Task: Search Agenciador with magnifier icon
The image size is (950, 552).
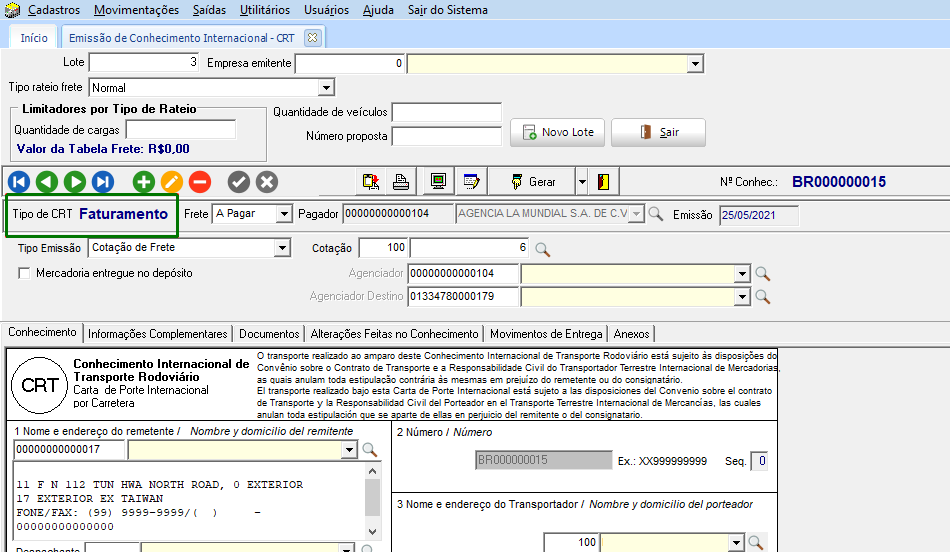Action: pyautogui.click(x=763, y=274)
